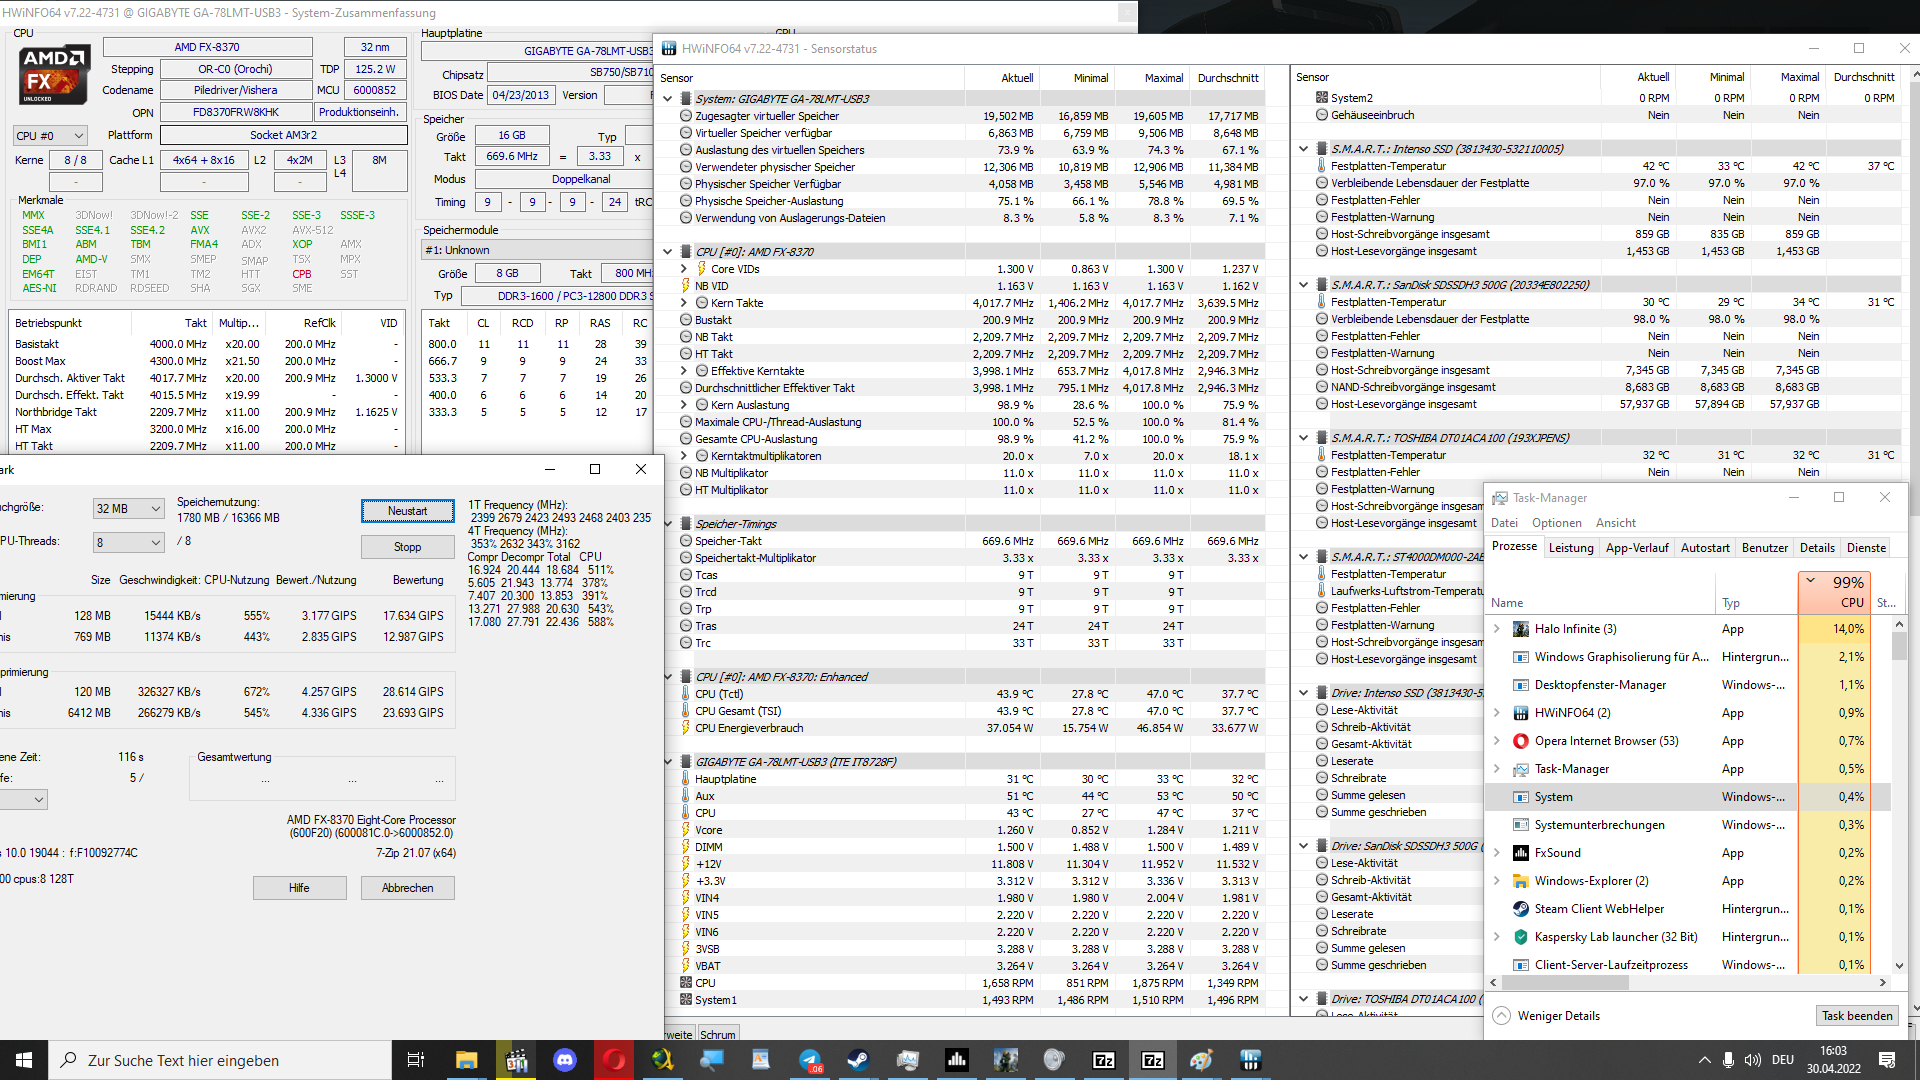The image size is (1920, 1080).
Task: Click the File Explorer taskbar icon
Action: (467, 1060)
